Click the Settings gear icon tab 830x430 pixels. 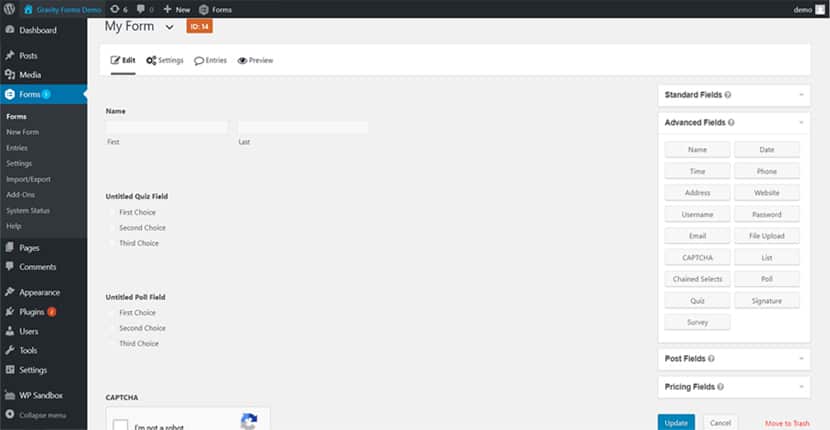click(x=151, y=60)
